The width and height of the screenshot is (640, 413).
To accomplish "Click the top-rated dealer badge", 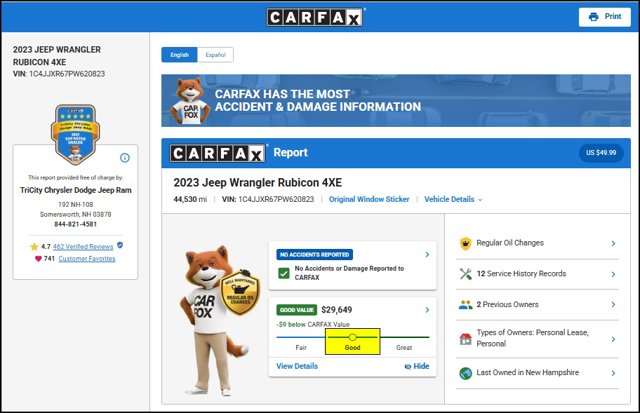I will [76, 135].
